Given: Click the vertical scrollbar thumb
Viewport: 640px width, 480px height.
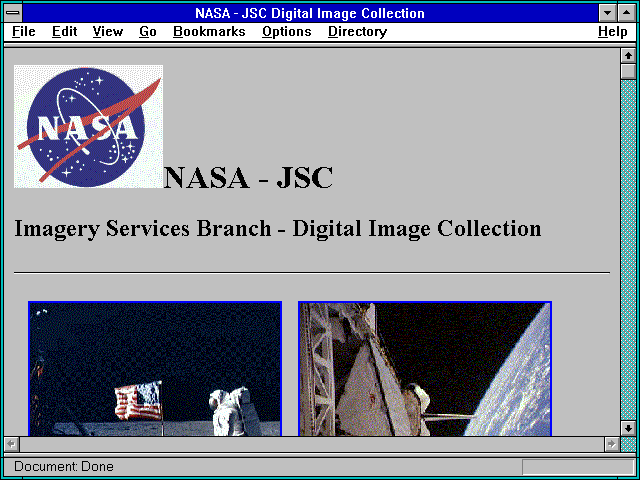Looking at the screenshot, I should point(628,71).
